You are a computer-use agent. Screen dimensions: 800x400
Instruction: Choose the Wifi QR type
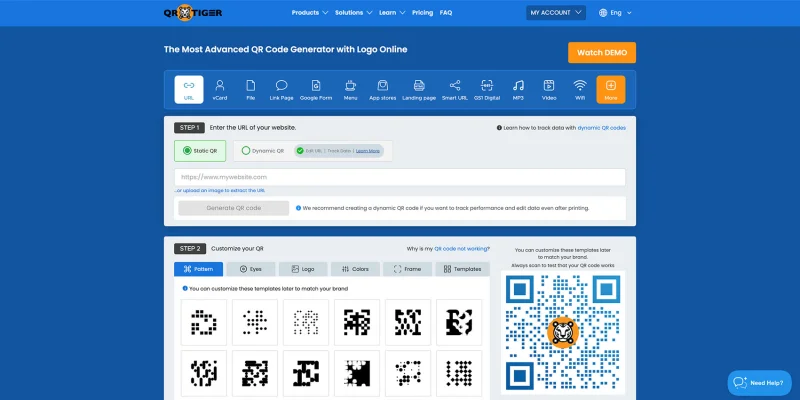pos(580,90)
